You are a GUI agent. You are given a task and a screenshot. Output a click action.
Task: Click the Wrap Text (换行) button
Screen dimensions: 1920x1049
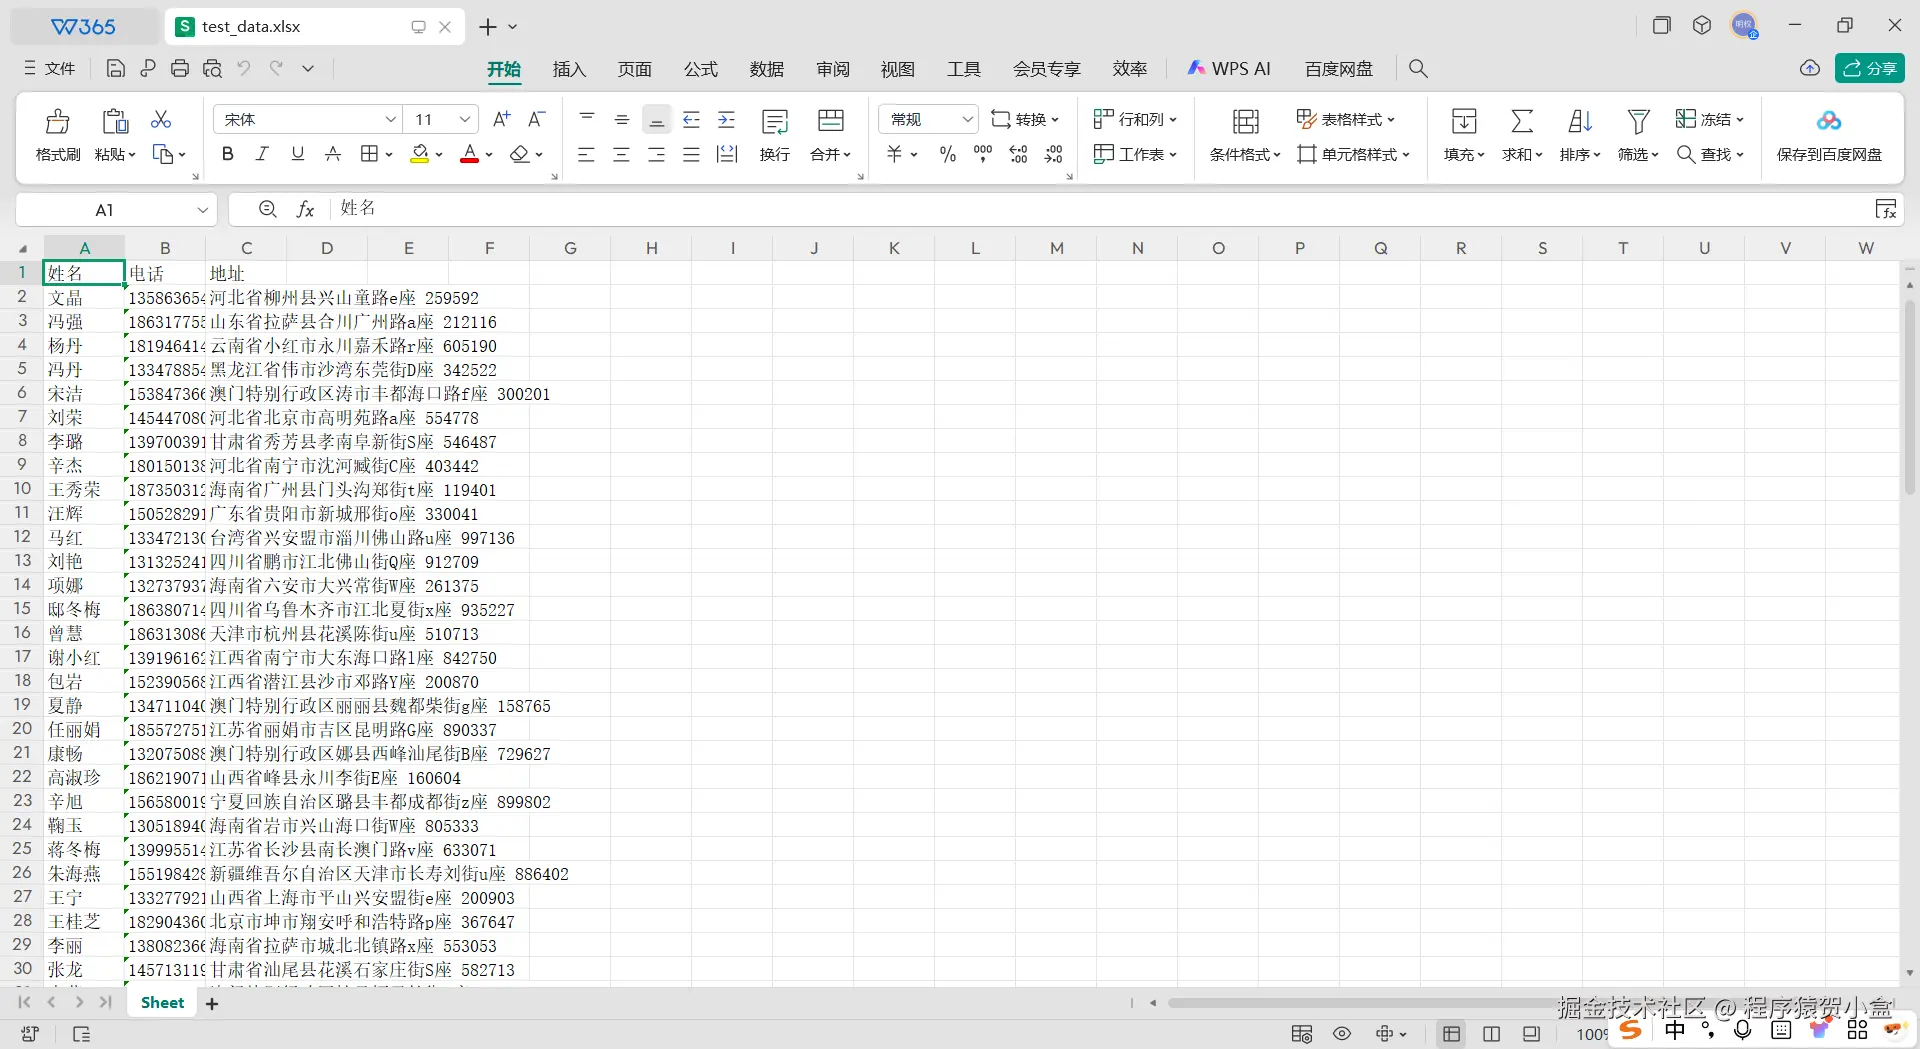(x=775, y=134)
